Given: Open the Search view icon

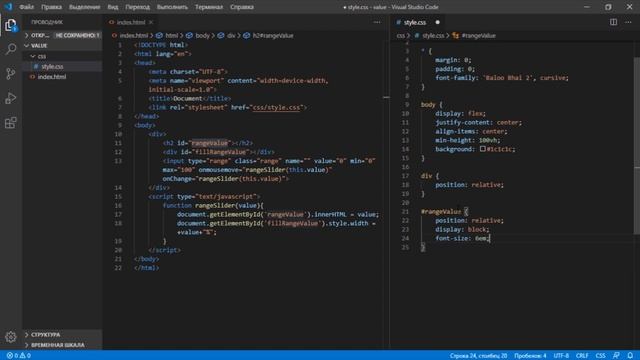Looking at the screenshot, I should pos(11,49).
